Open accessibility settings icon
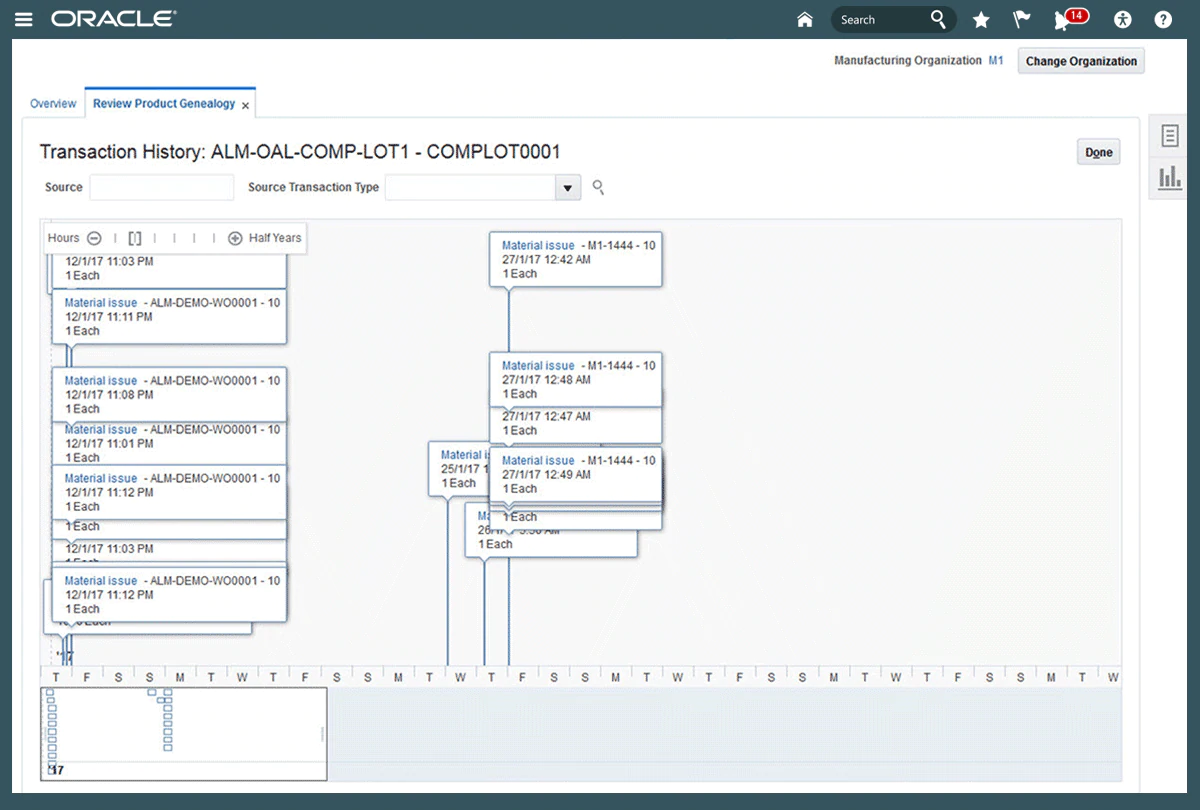 pyautogui.click(x=1124, y=19)
